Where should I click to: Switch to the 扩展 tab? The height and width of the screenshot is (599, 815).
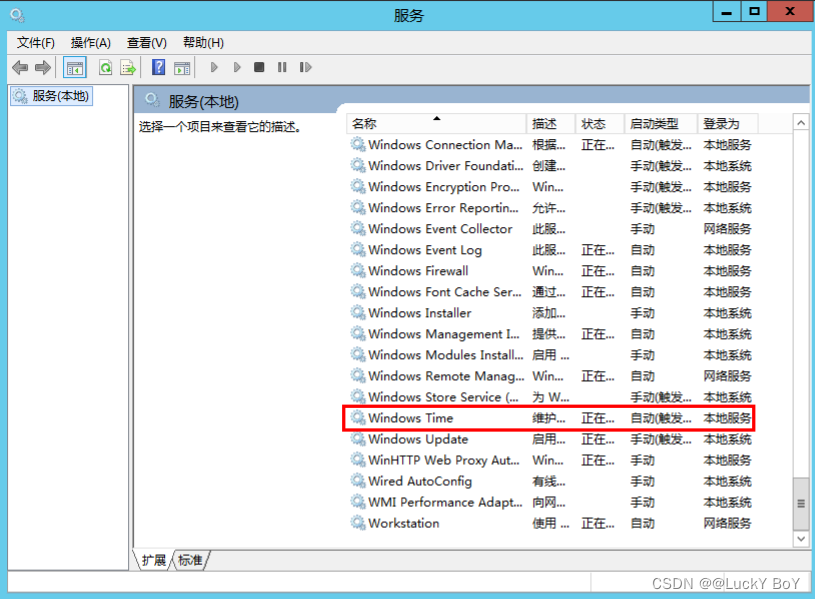click(153, 561)
